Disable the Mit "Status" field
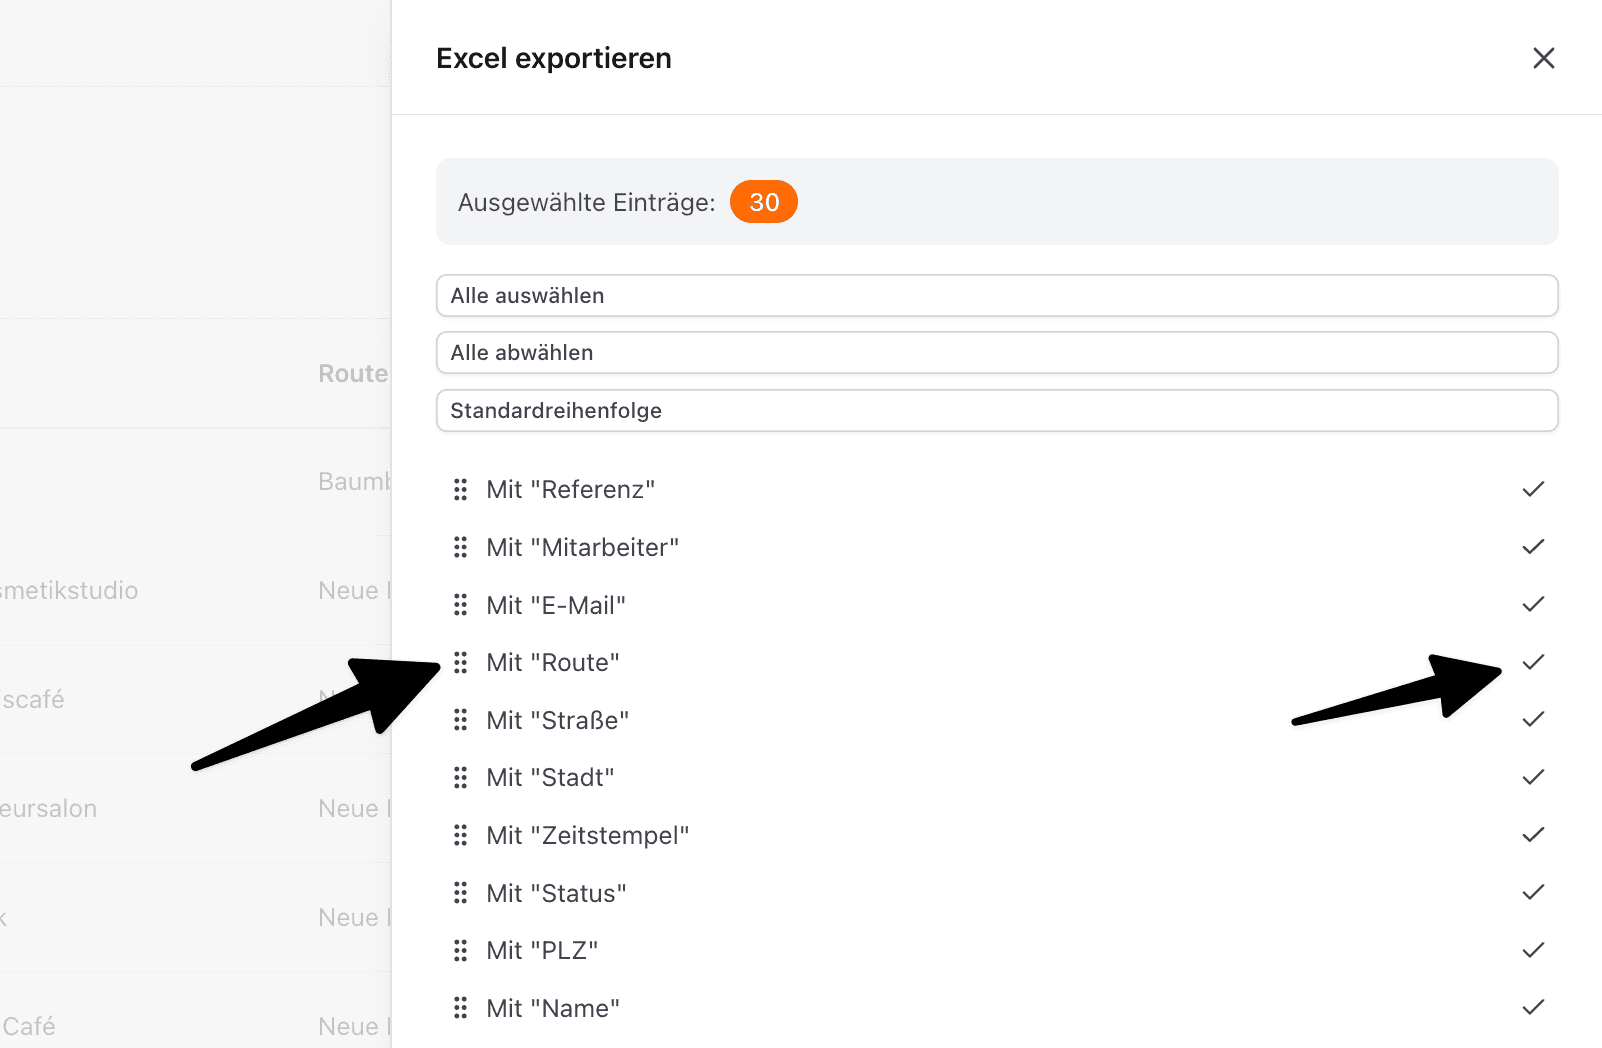 point(1532,892)
